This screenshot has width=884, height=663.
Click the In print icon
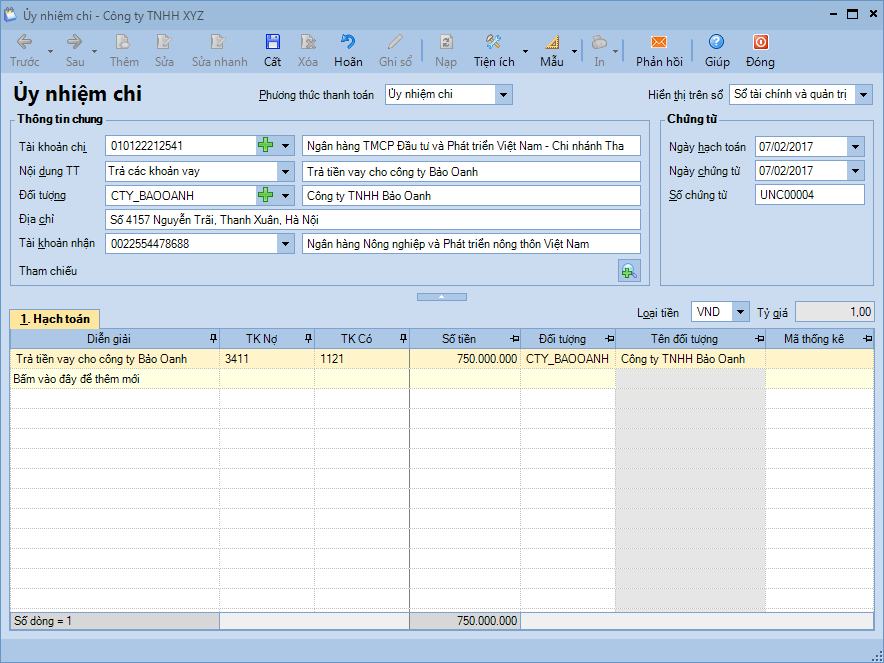coord(599,42)
